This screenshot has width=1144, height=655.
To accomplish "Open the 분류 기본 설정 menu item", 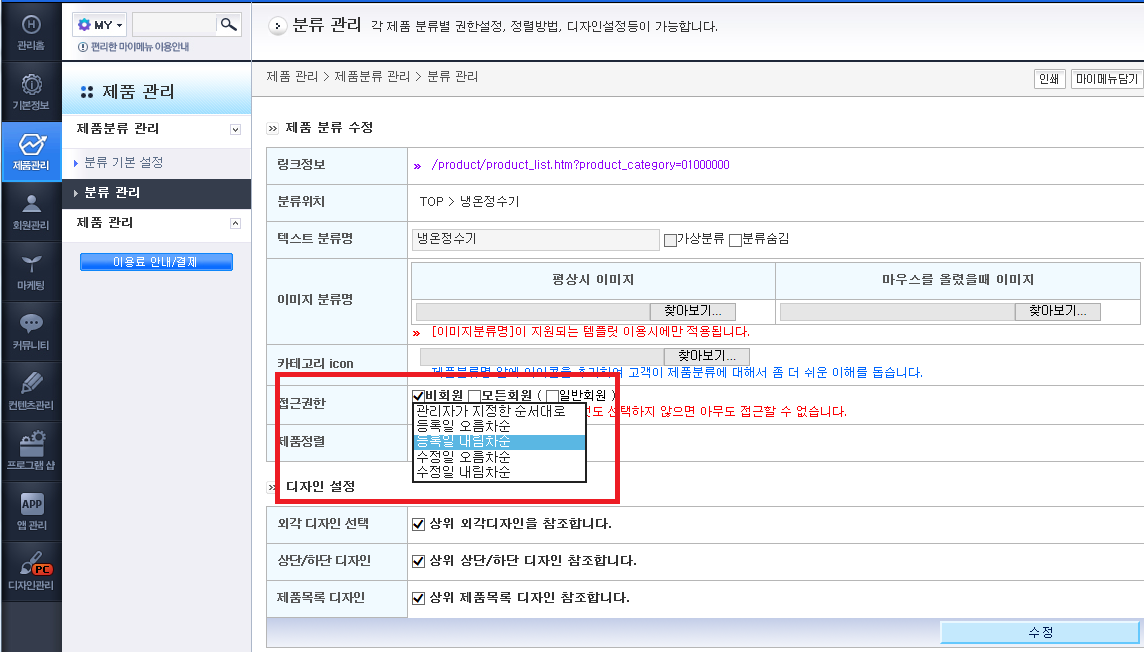I will coord(123,162).
